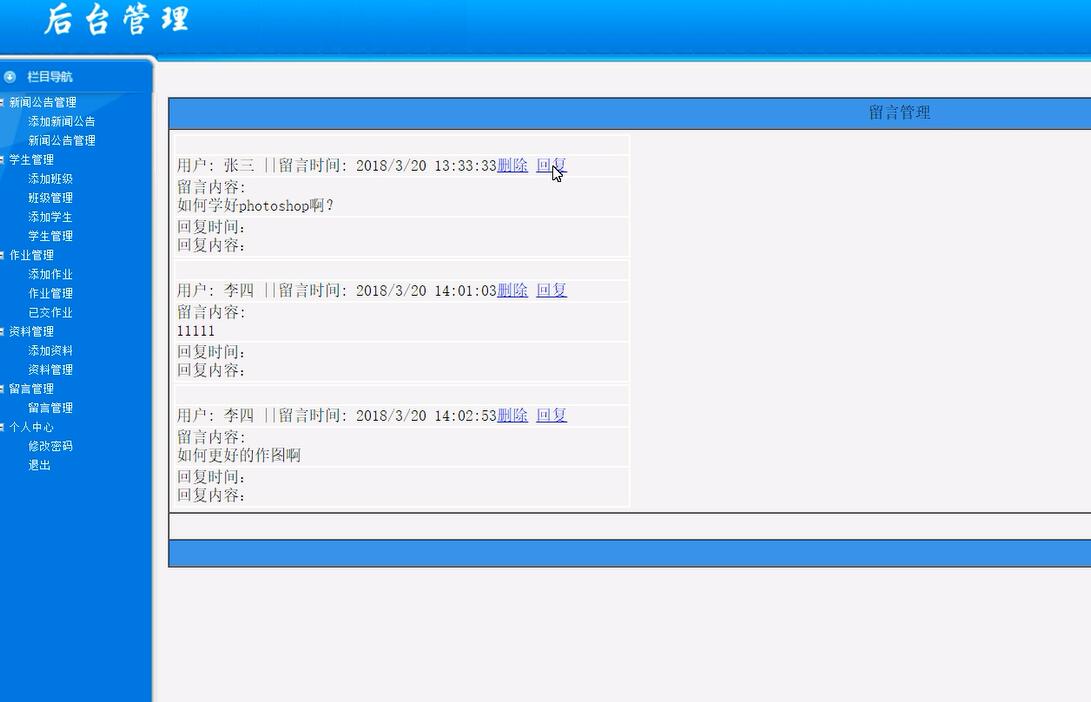Collapse the 新闻公告管理 section header

coord(42,102)
